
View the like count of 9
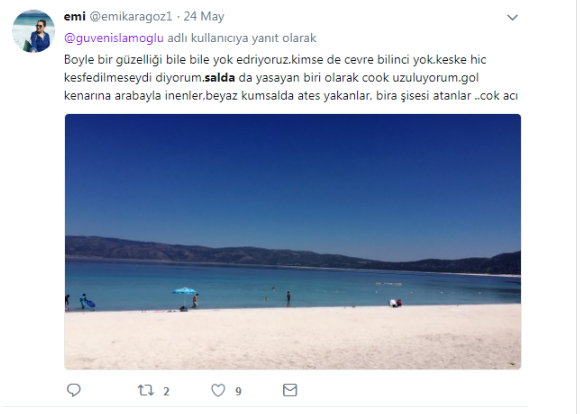[238, 391]
